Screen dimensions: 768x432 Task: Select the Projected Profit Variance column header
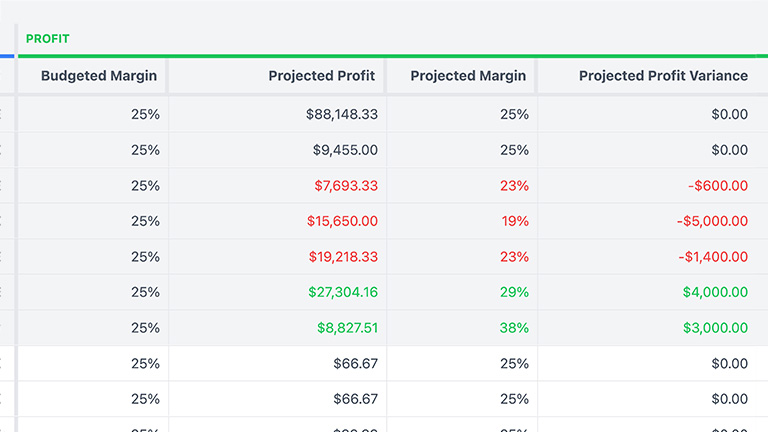pyautogui.click(x=663, y=76)
